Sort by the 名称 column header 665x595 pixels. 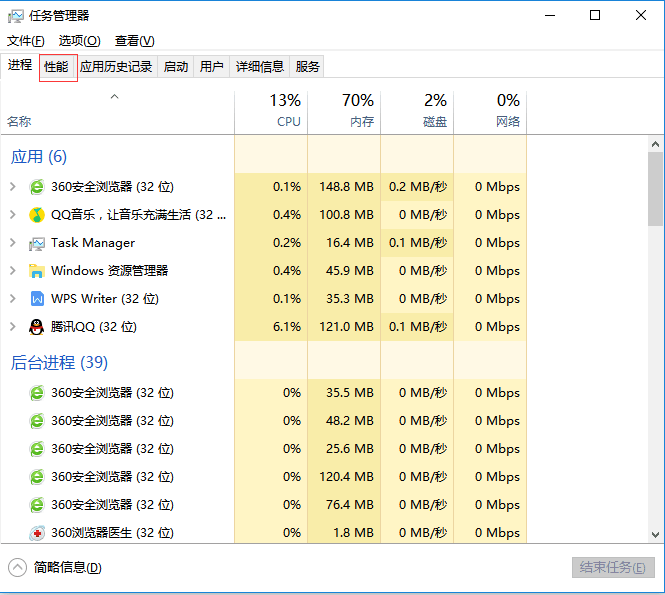click(x=117, y=112)
